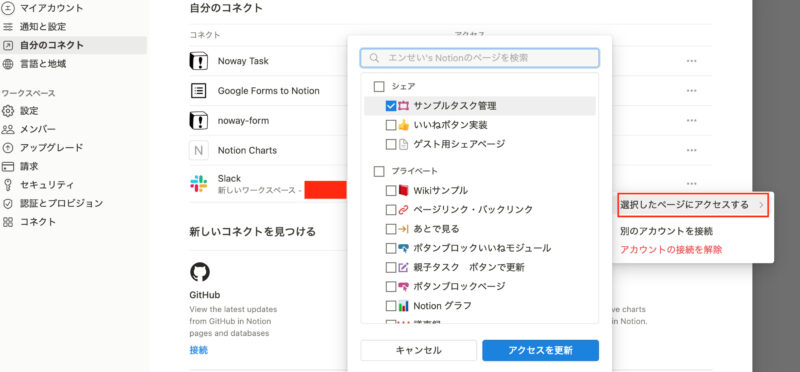Image resolution: width=800 pixels, height=372 pixels.
Task: Click the link icon of ページリンク・バックリンク
Action: click(404, 210)
